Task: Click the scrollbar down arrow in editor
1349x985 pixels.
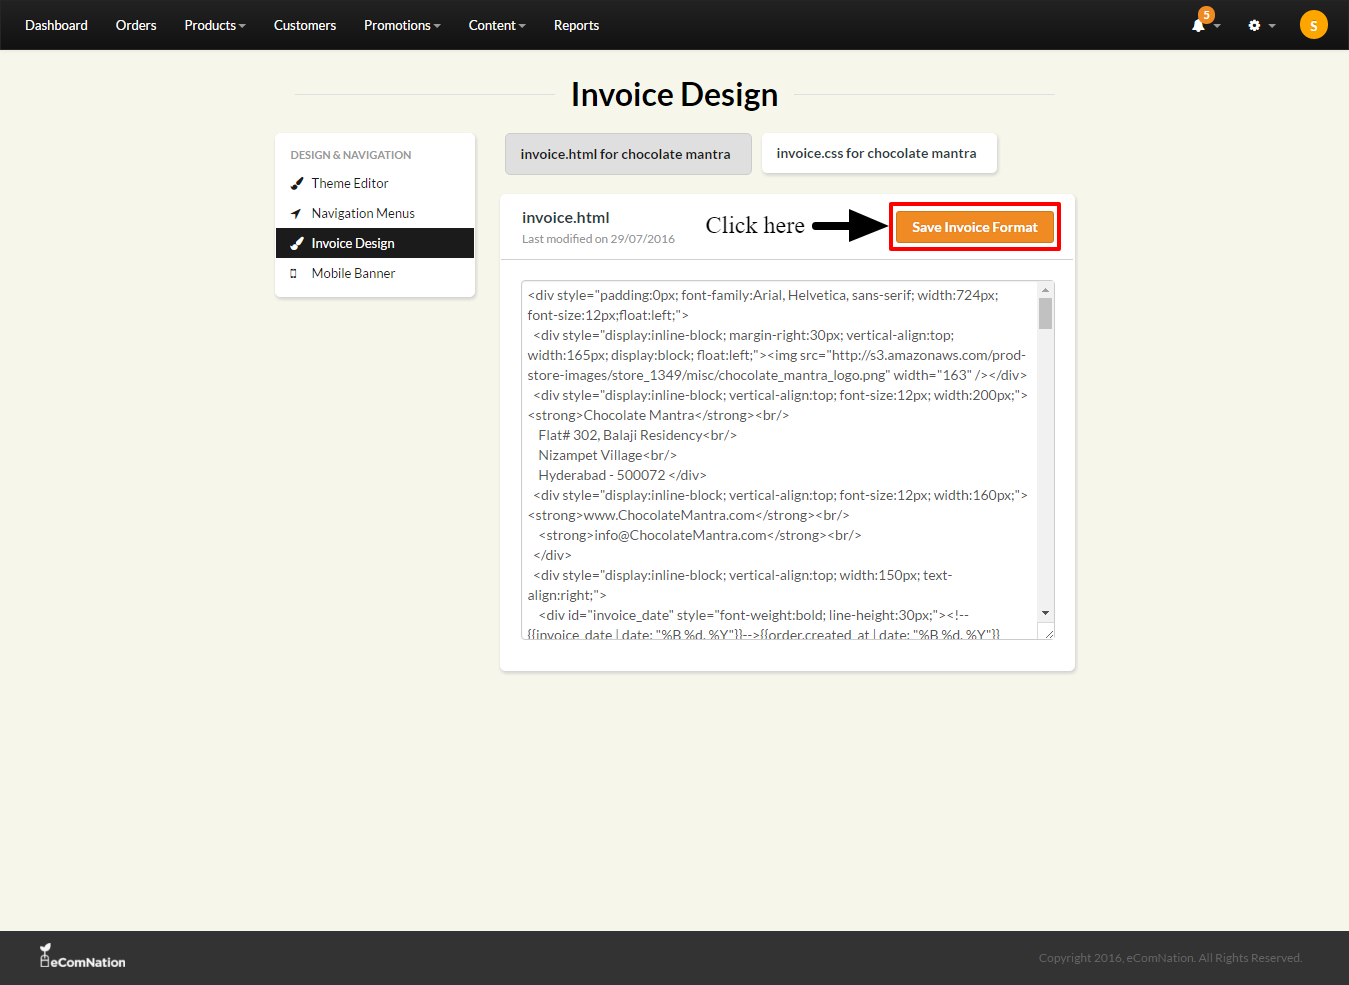Action: pyautogui.click(x=1045, y=613)
